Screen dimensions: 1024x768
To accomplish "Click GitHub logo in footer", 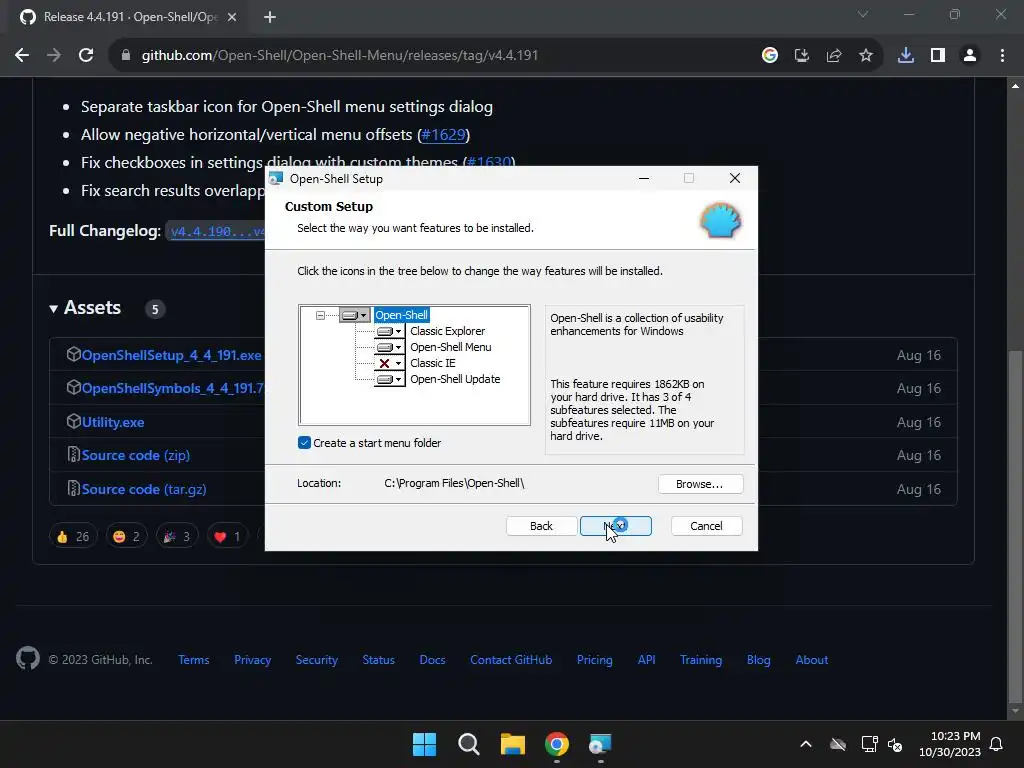I will pos(28,659).
